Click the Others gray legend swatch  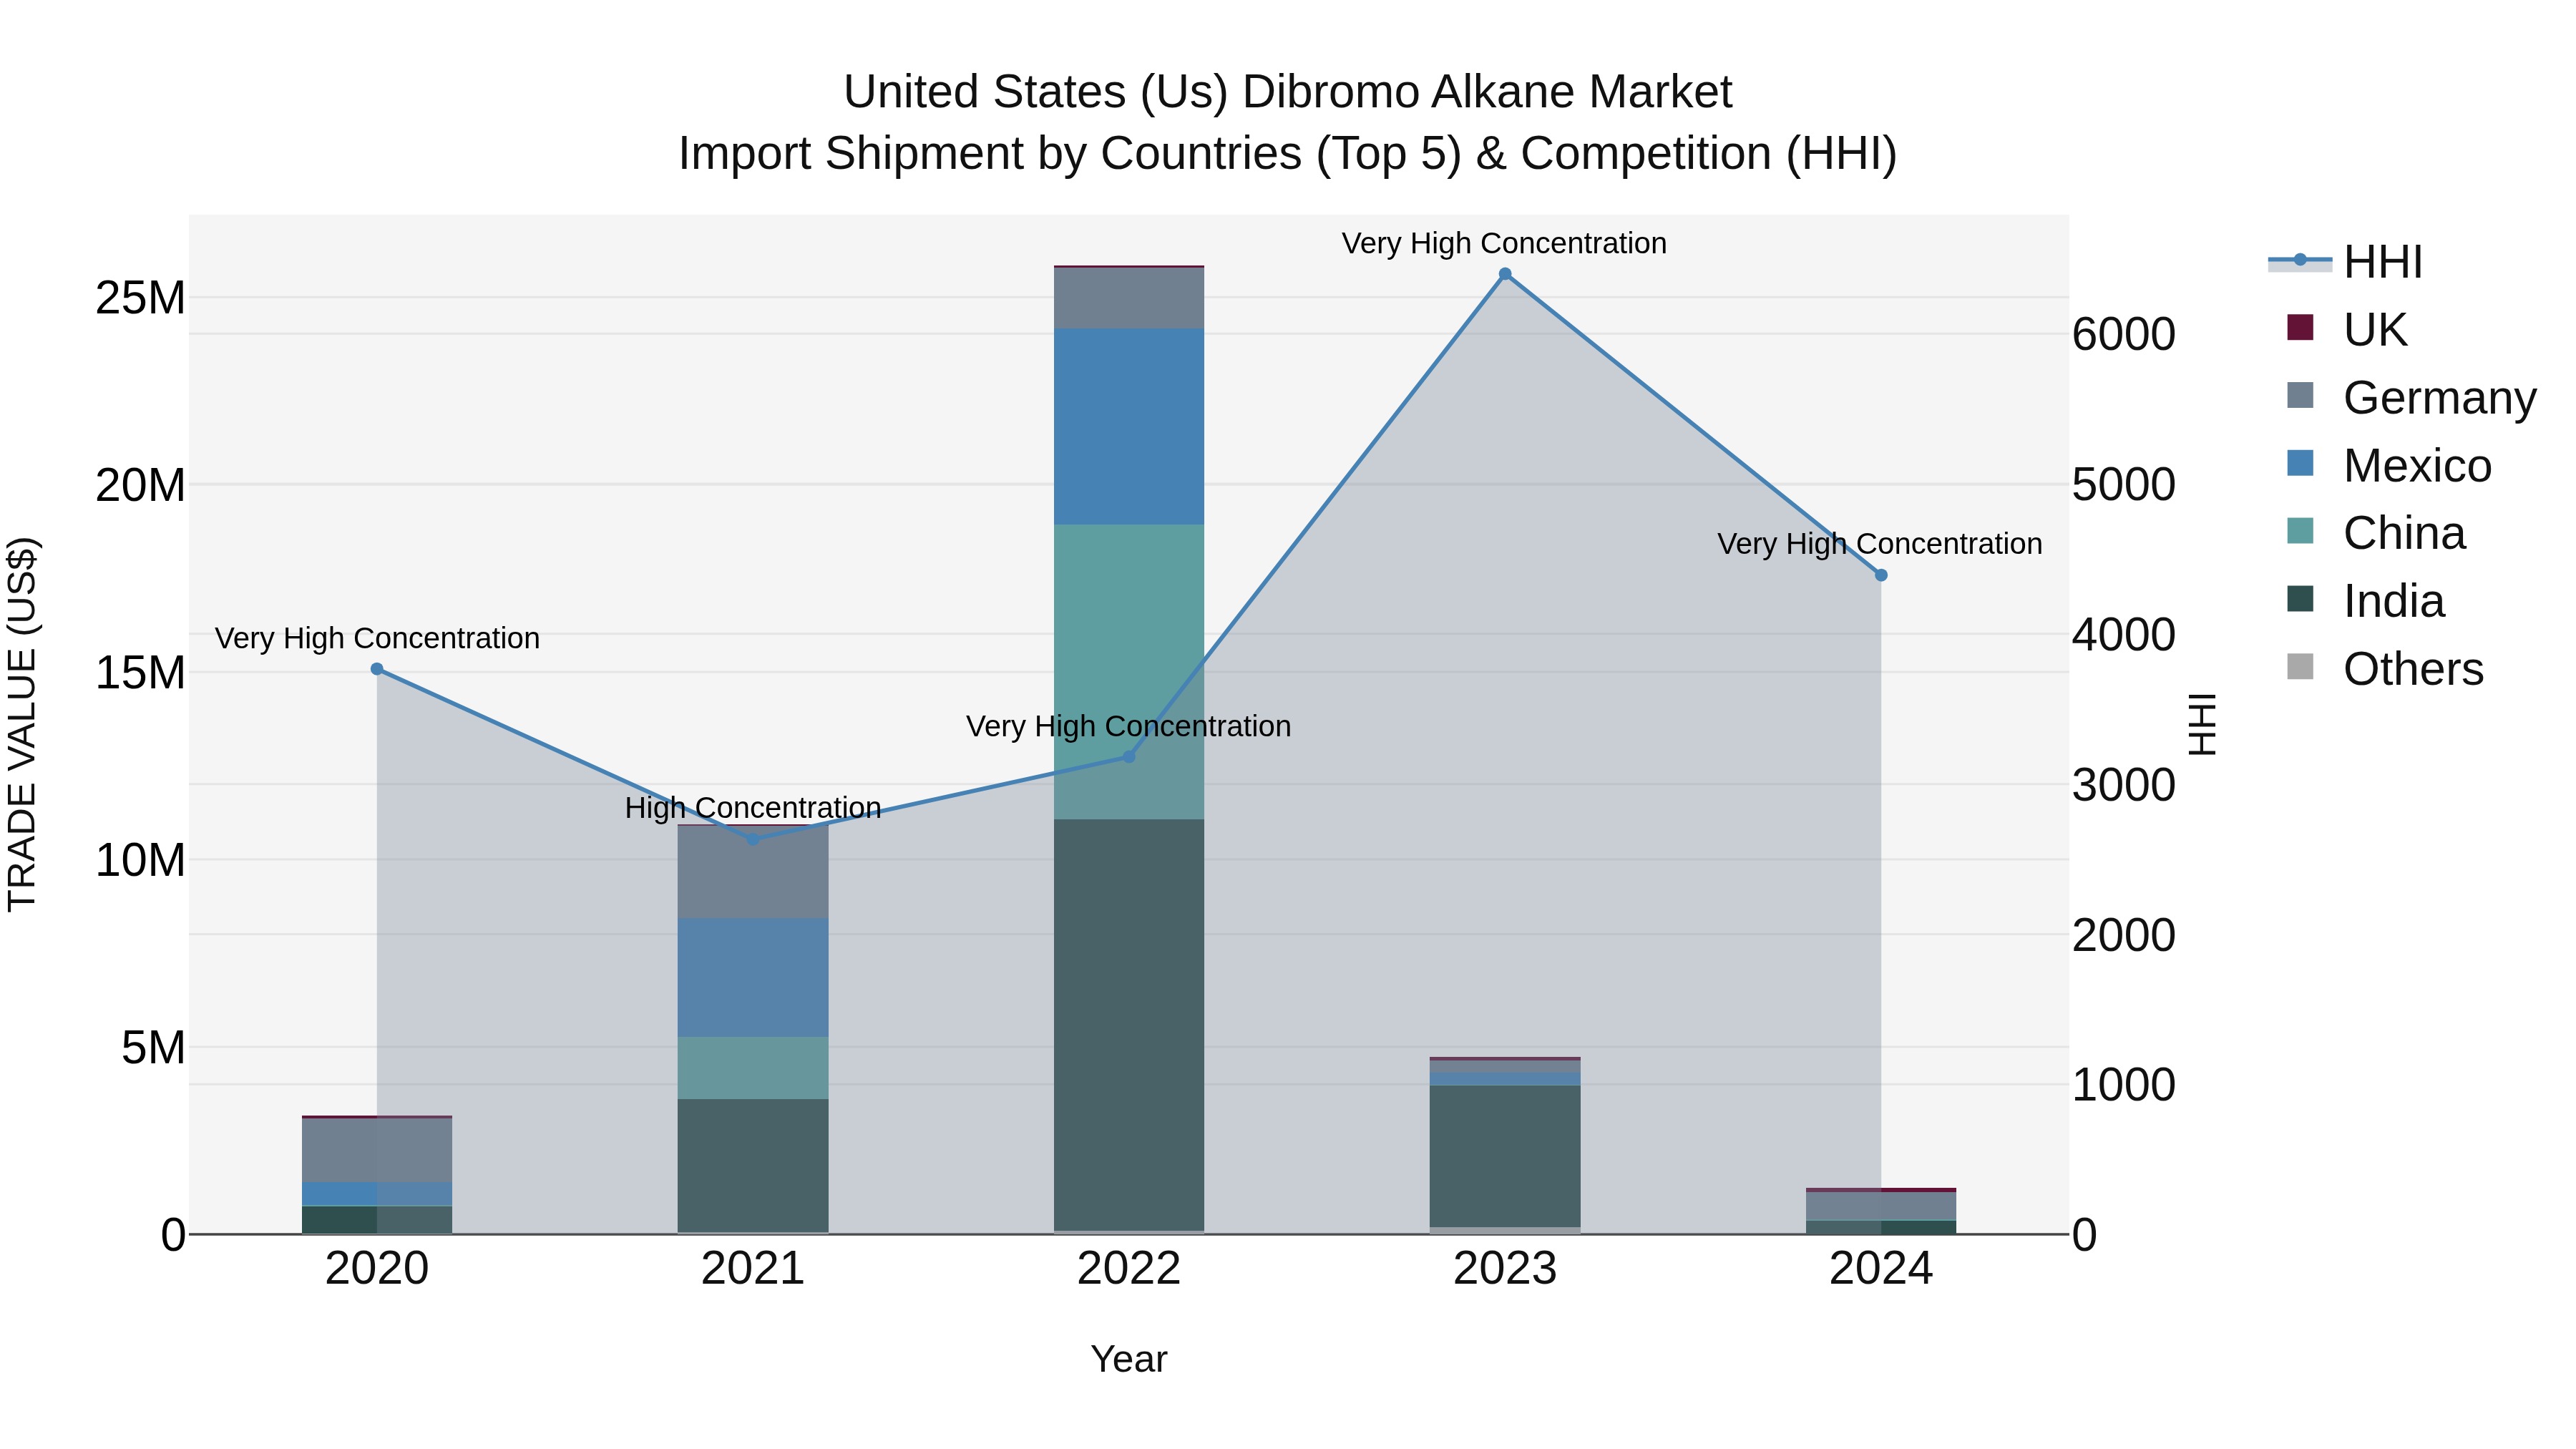click(2300, 667)
